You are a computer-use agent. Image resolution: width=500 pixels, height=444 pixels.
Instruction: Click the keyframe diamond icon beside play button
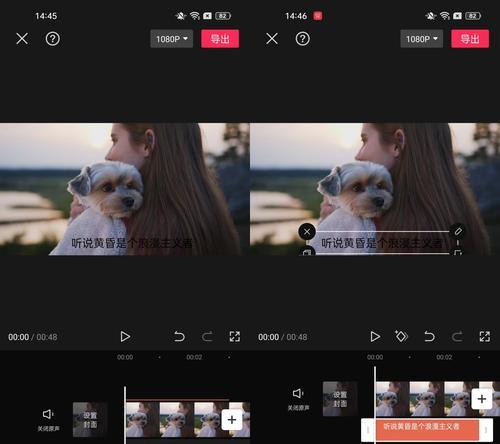click(401, 336)
